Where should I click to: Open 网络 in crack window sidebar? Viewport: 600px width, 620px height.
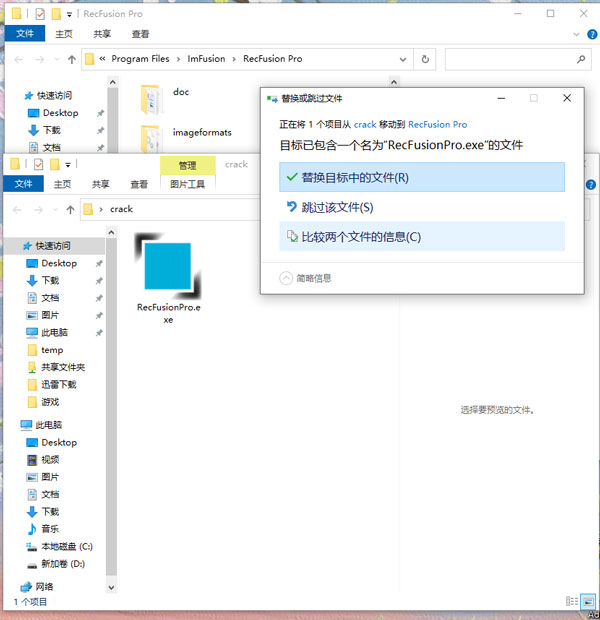point(44,587)
